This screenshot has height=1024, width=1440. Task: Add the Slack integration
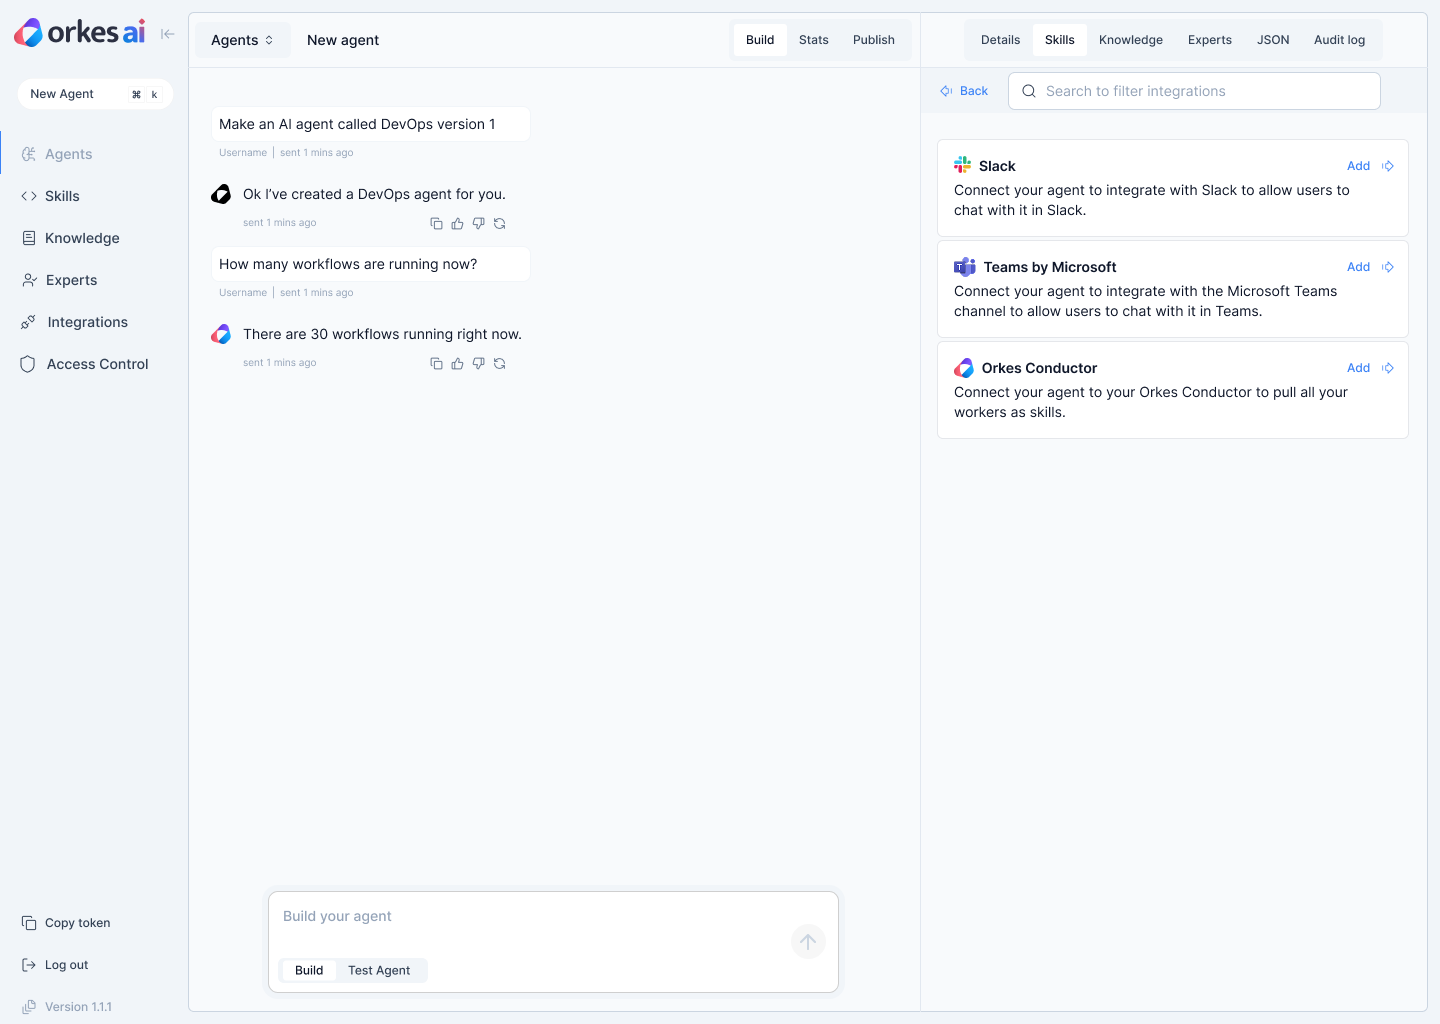point(1358,166)
